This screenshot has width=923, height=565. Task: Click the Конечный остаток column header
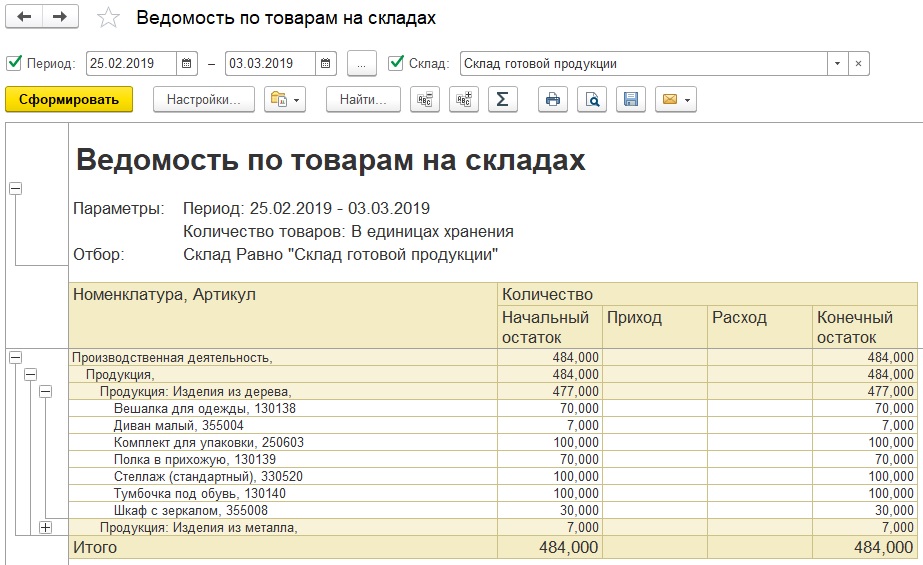pos(865,327)
